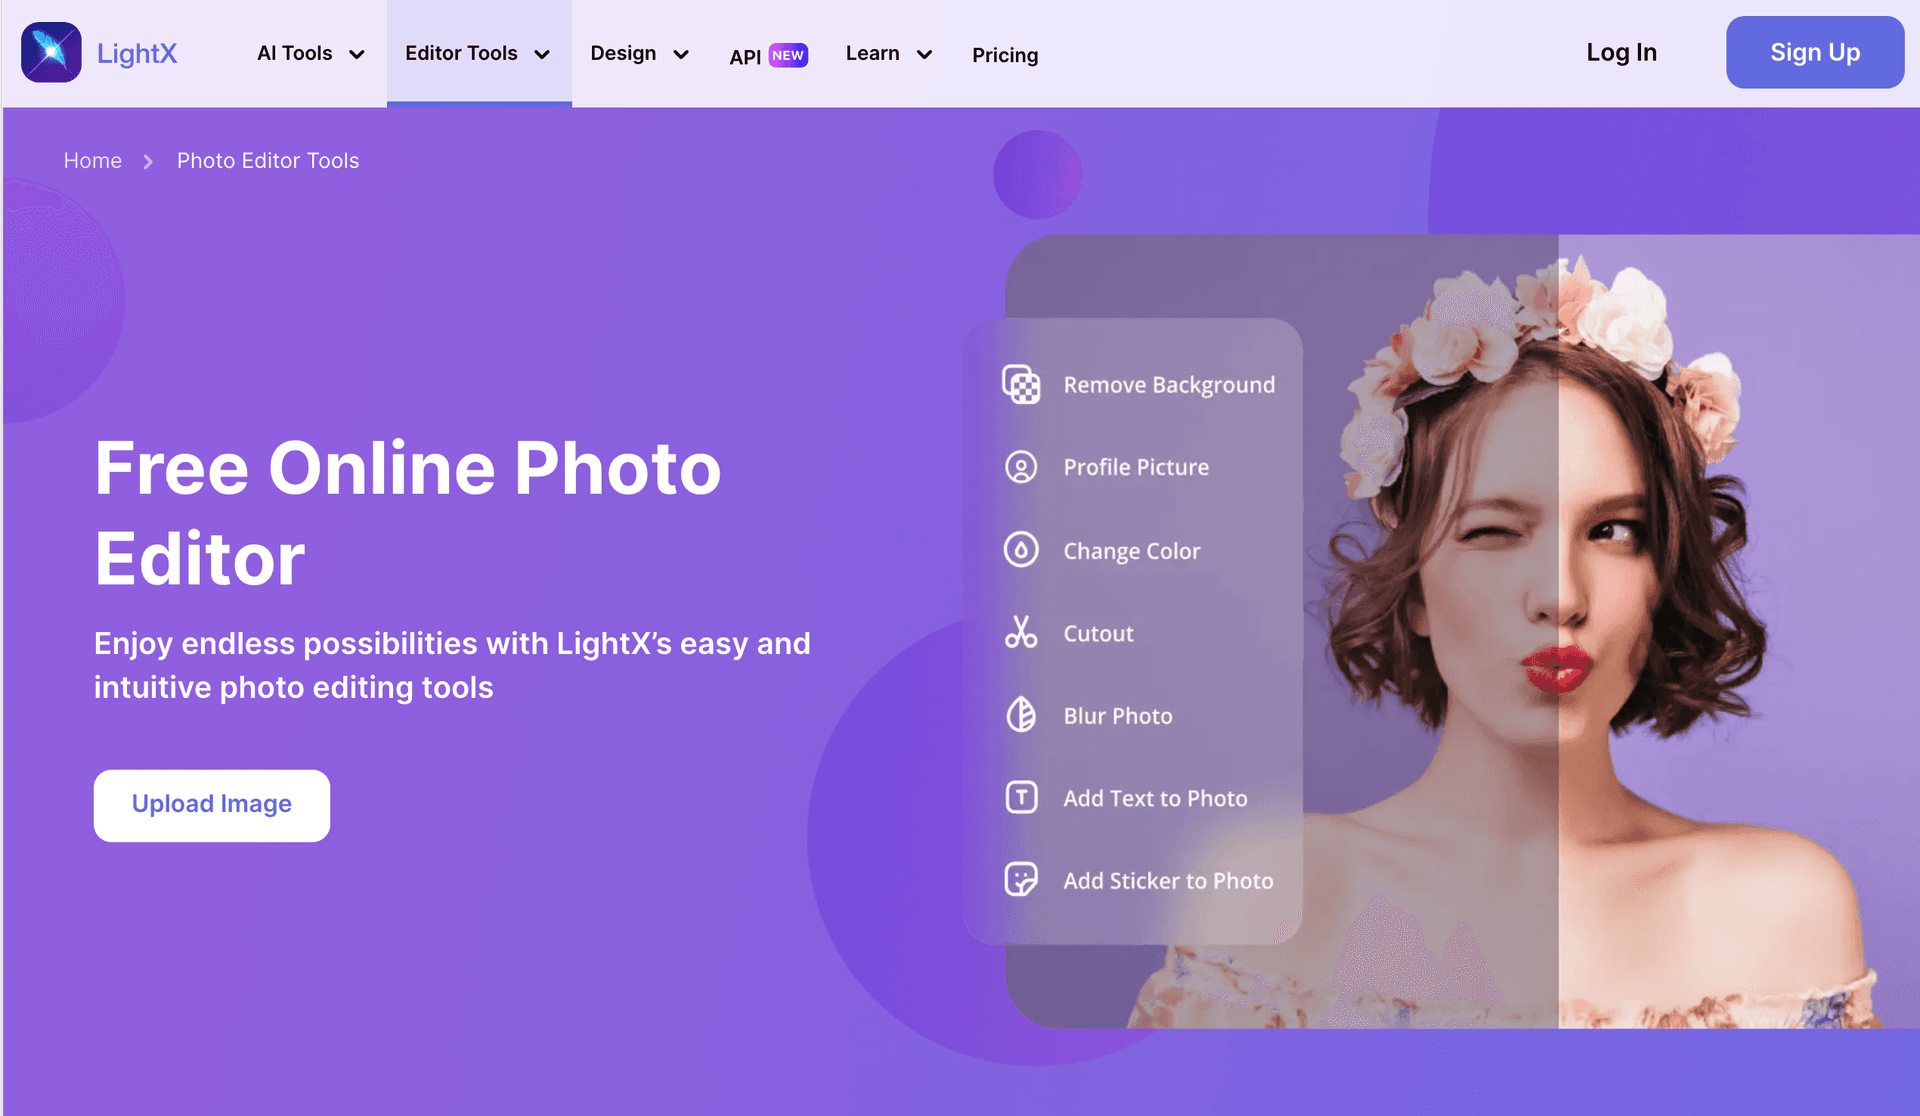This screenshot has height=1116, width=1920.
Task: Click the Free Online Photo Editor heading
Action: (x=408, y=512)
